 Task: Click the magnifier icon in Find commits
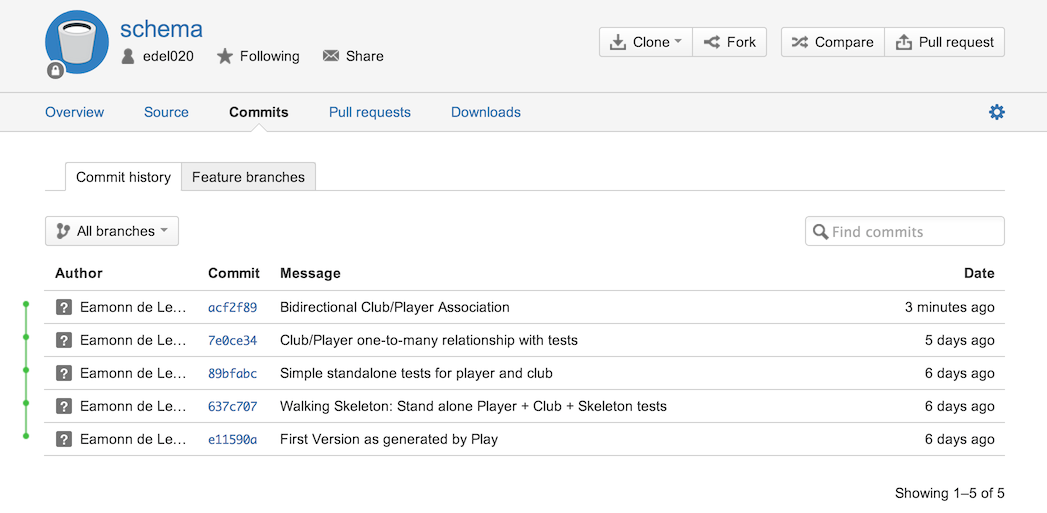(x=821, y=232)
